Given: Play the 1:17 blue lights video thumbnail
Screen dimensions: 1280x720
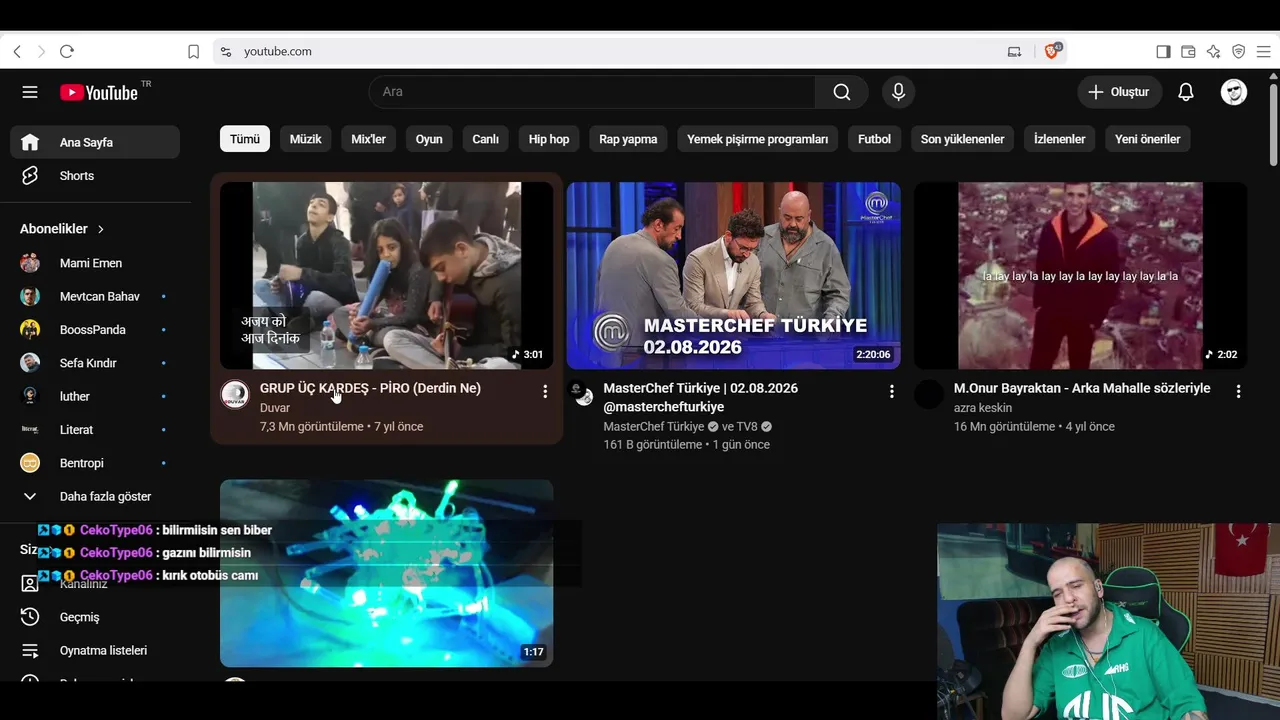Looking at the screenshot, I should (x=386, y=573).
